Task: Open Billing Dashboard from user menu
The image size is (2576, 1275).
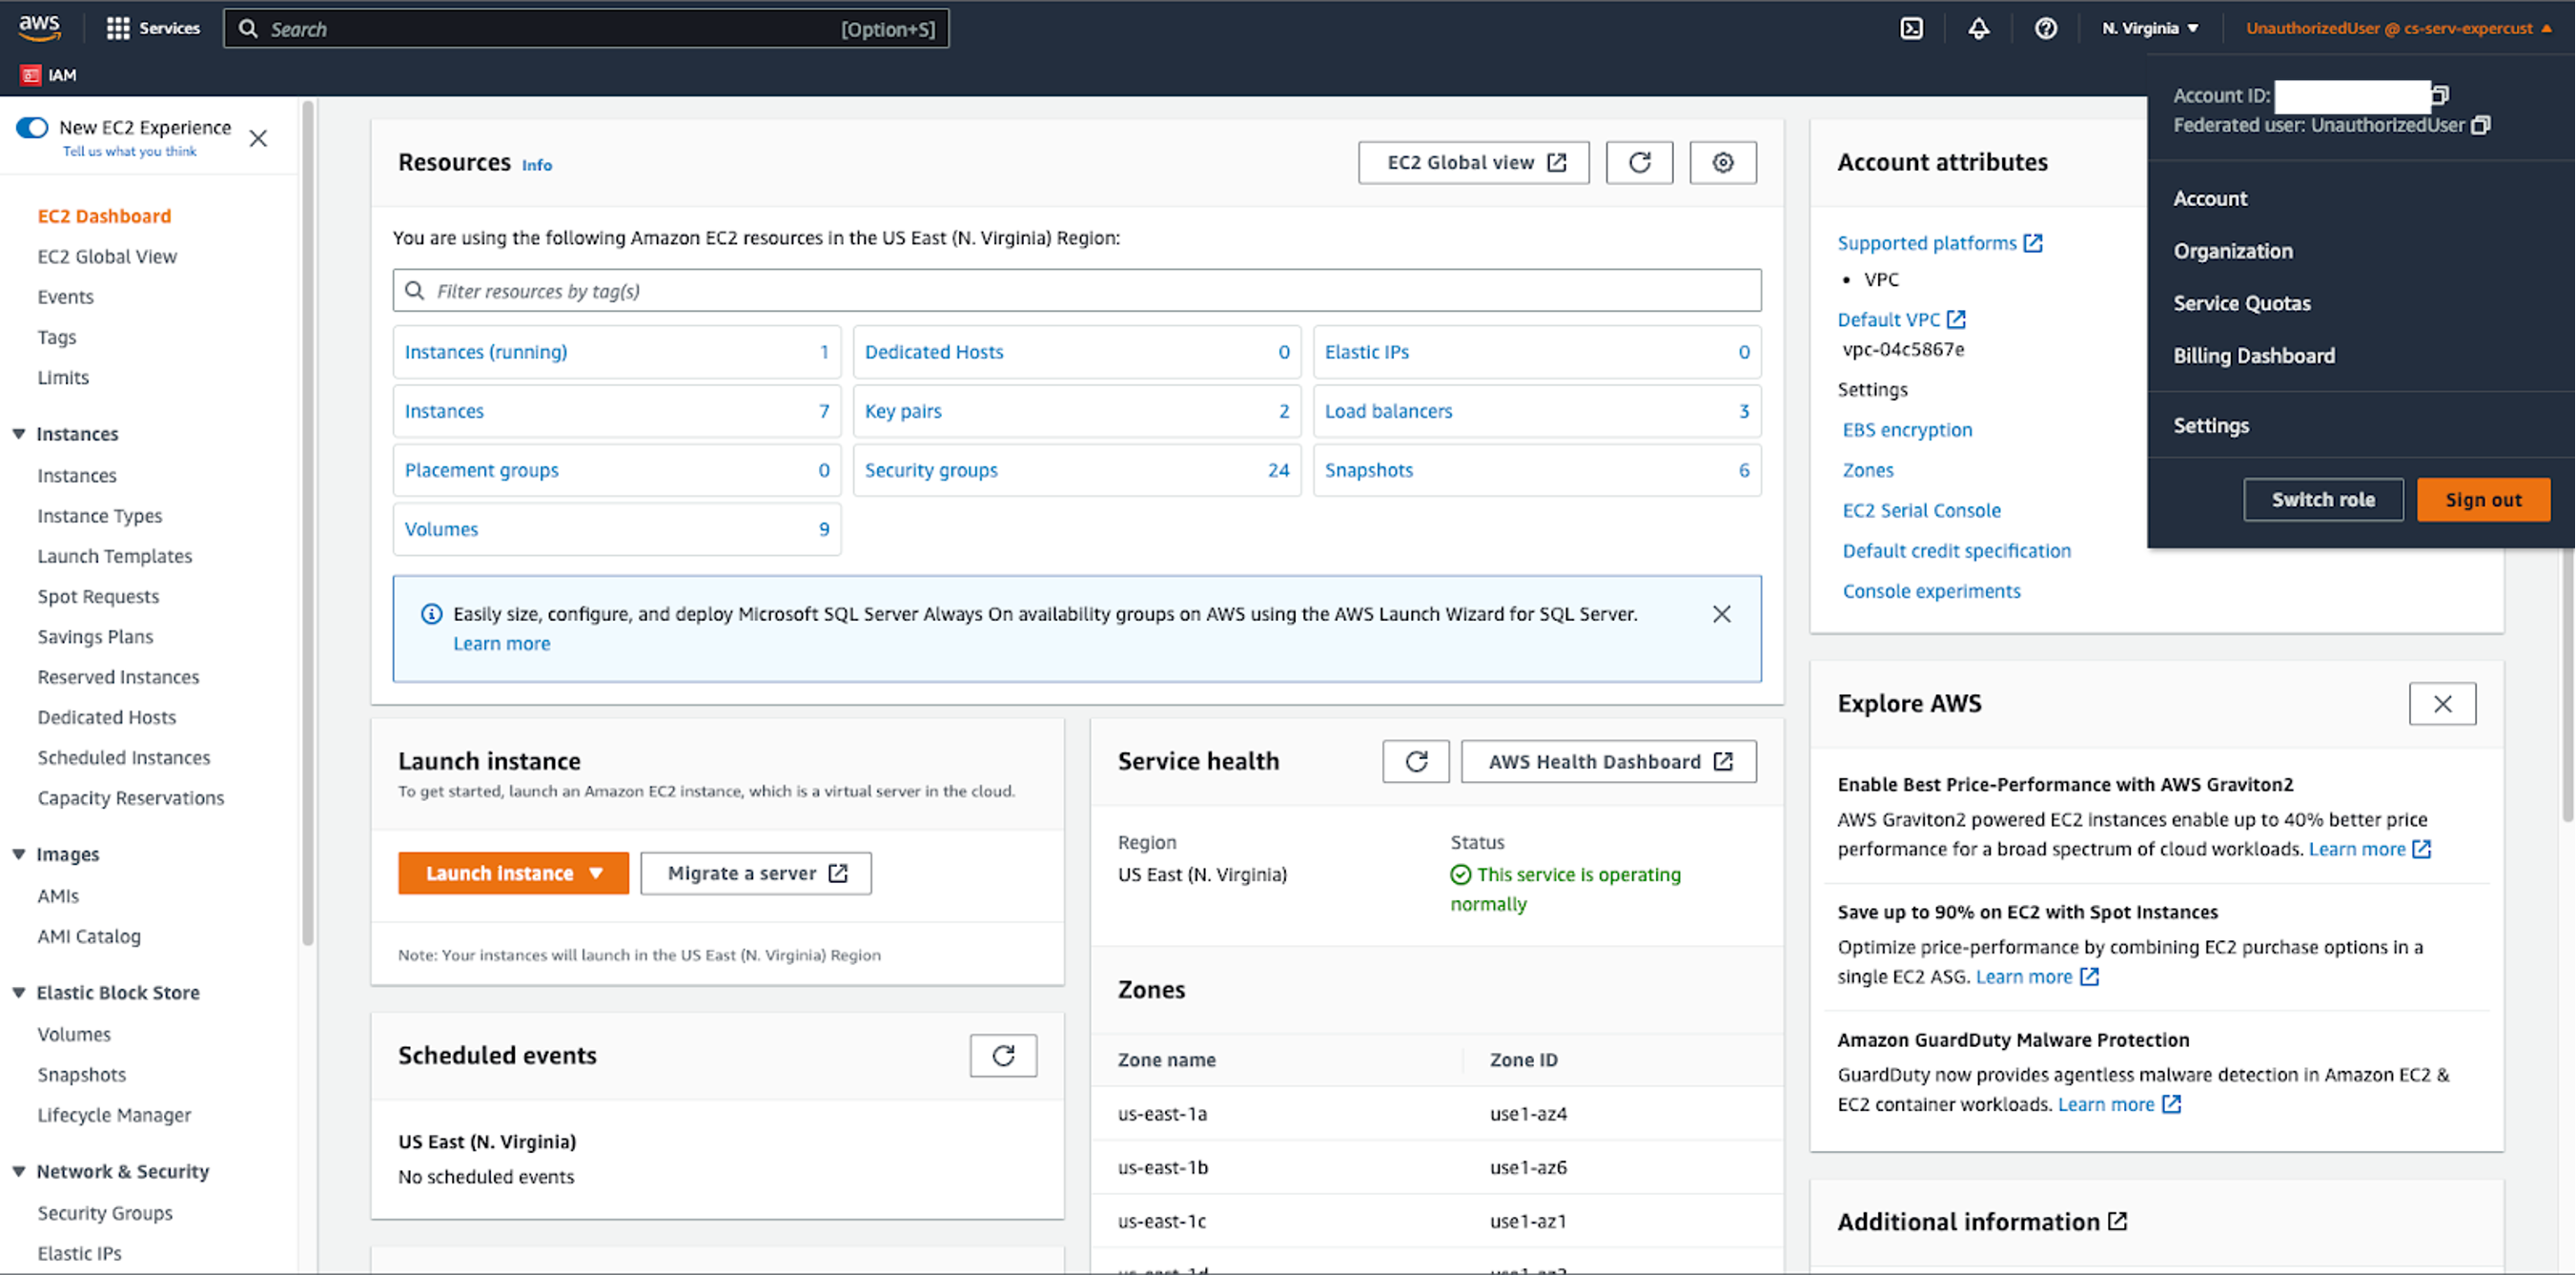Action: point(2253,355)
